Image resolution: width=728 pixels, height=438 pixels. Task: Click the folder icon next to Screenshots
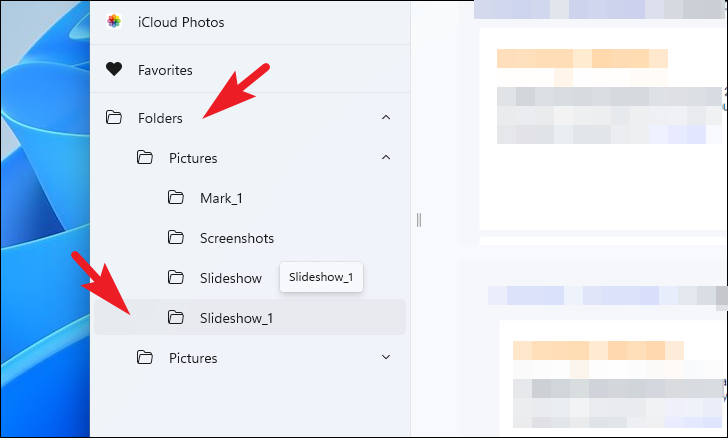176,238
